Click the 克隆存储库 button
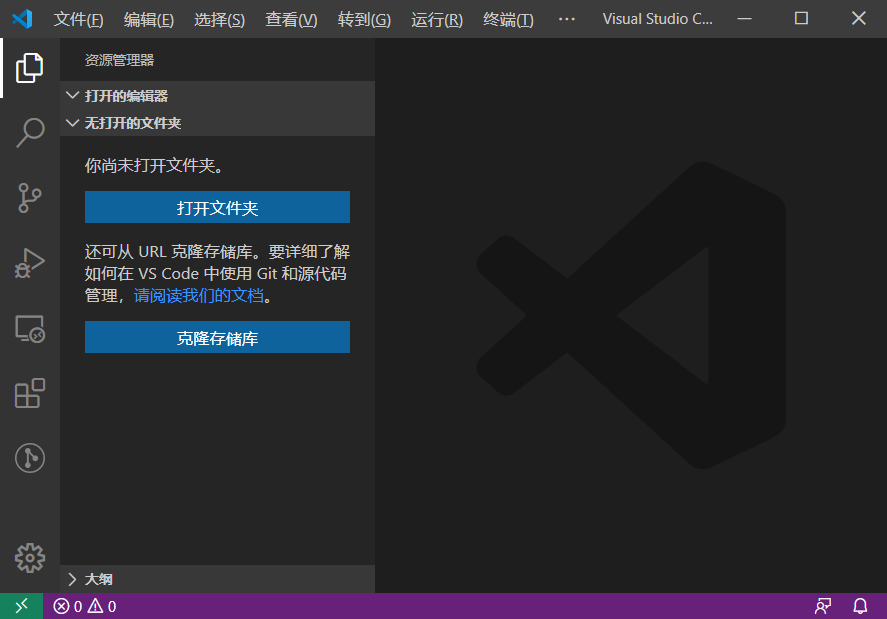Viewport: 887px width, 619px height. point(217,337)
